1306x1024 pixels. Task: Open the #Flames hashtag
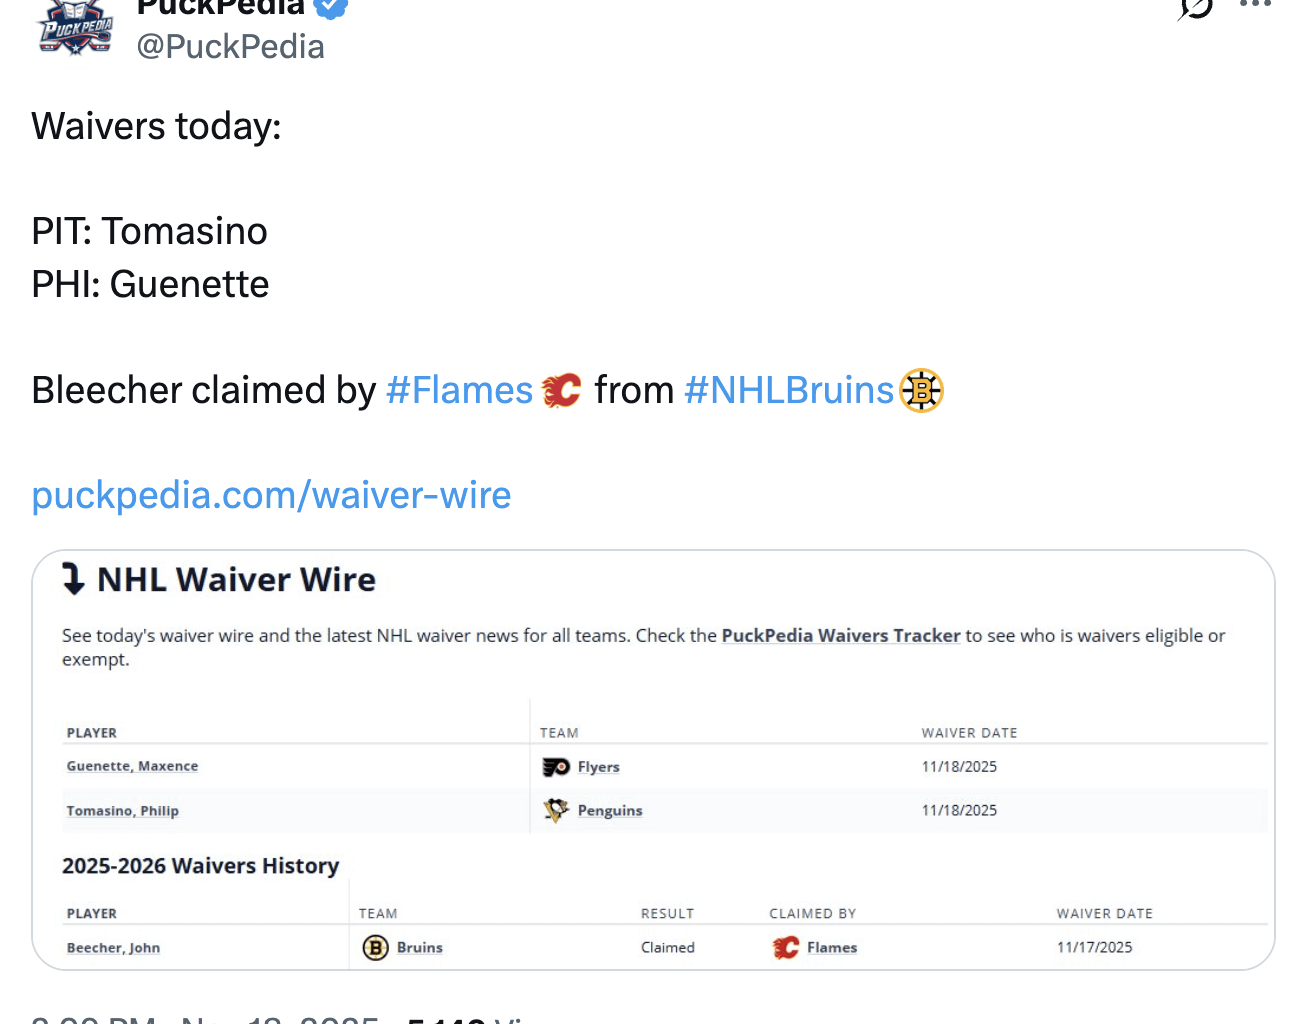(459, 390)
